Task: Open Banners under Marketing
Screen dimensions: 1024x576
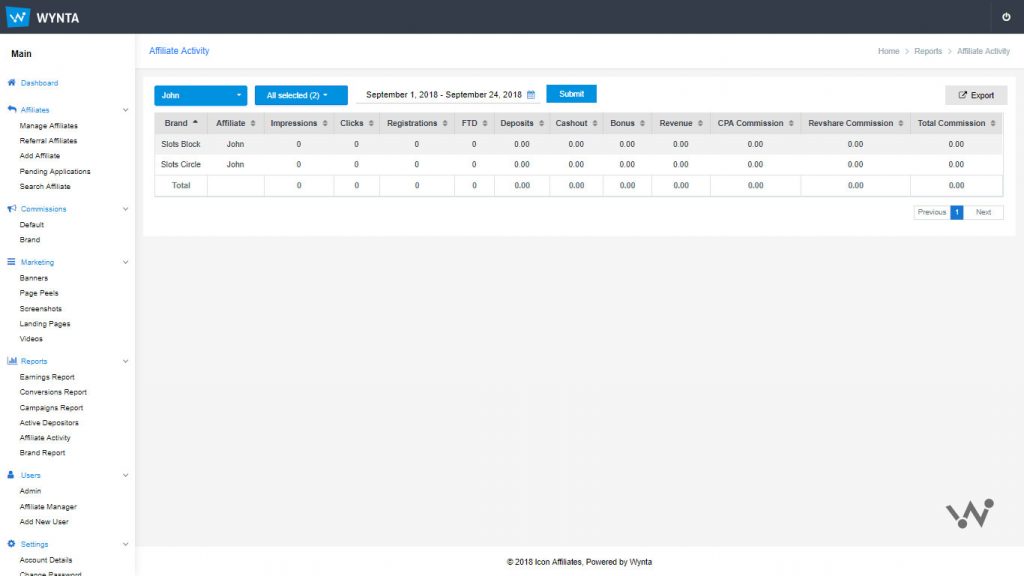Action: pos(33,278)
